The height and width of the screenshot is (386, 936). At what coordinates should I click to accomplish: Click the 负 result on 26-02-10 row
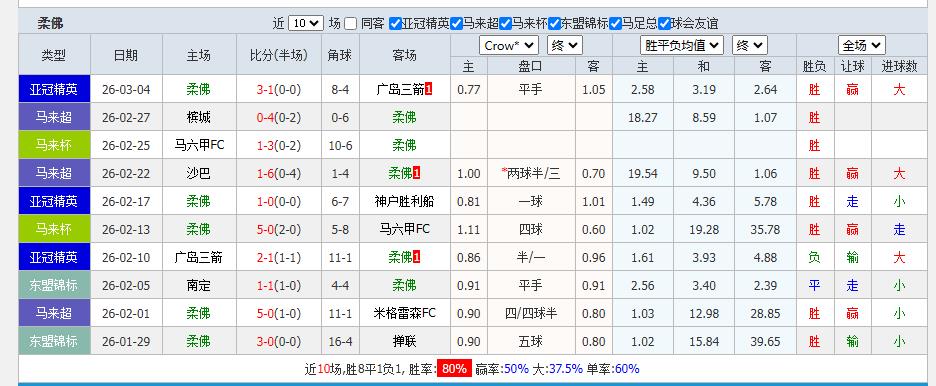tap(814, 258)
